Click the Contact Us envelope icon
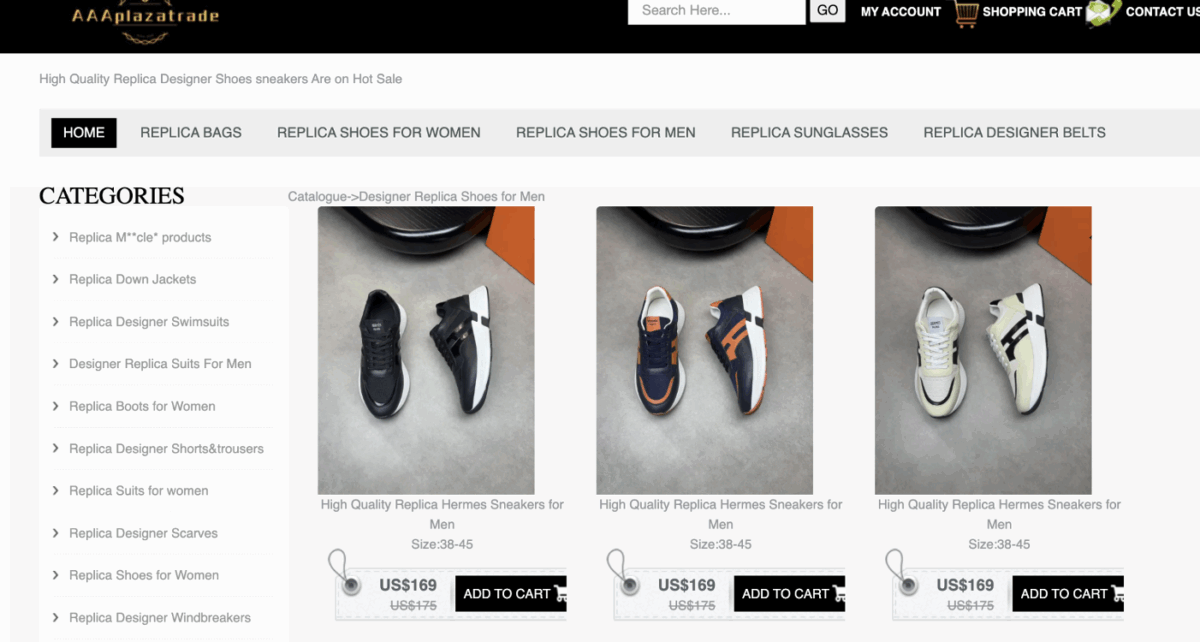Screen dimensions: 1200x642 (1102, 13)
